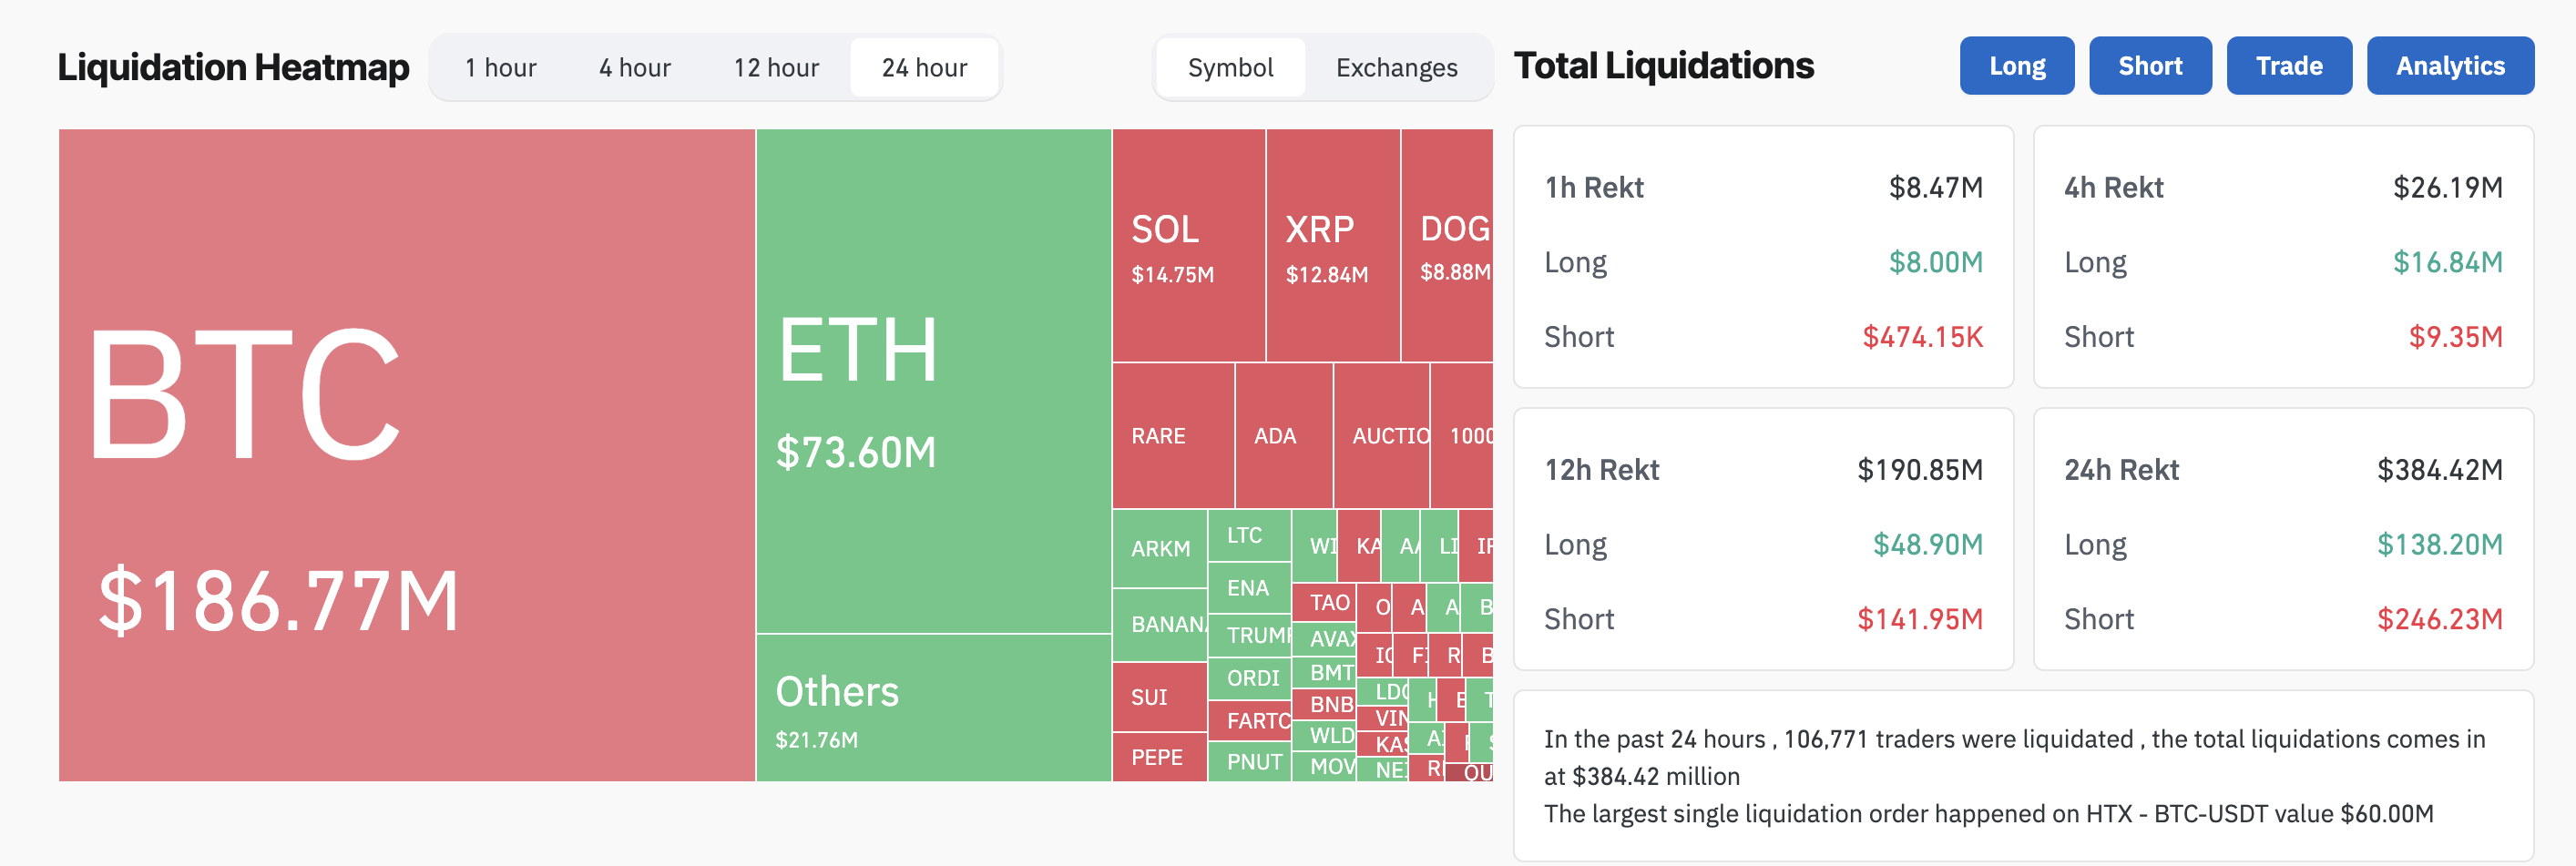Click the SUI red tile
This screenshot has height=866, width=2576.
(1158, 697)
